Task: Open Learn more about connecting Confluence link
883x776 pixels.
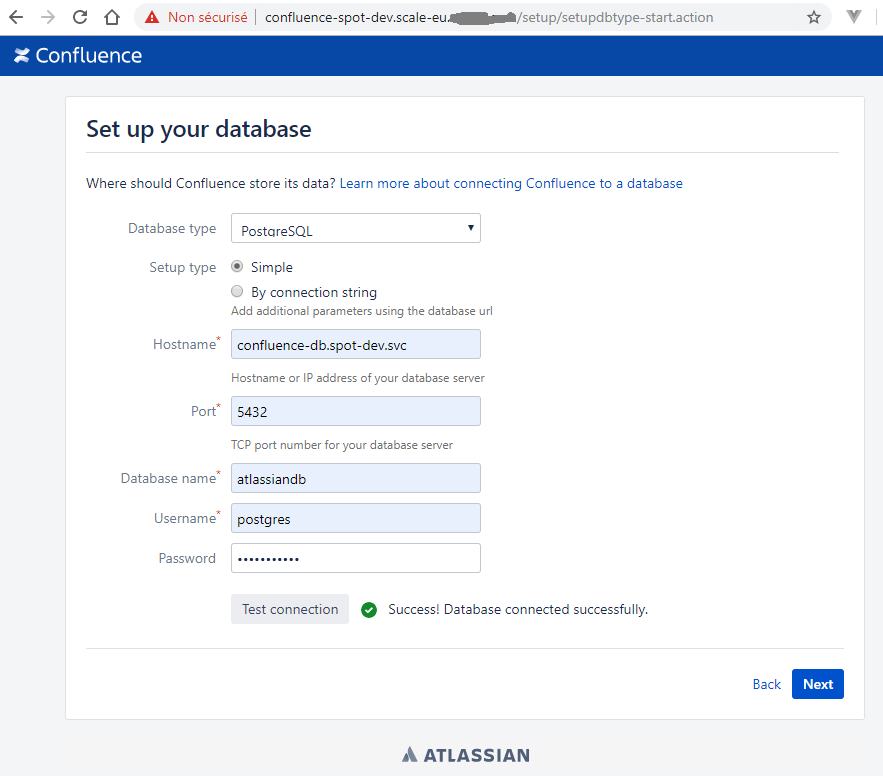Action: point(511,184)
